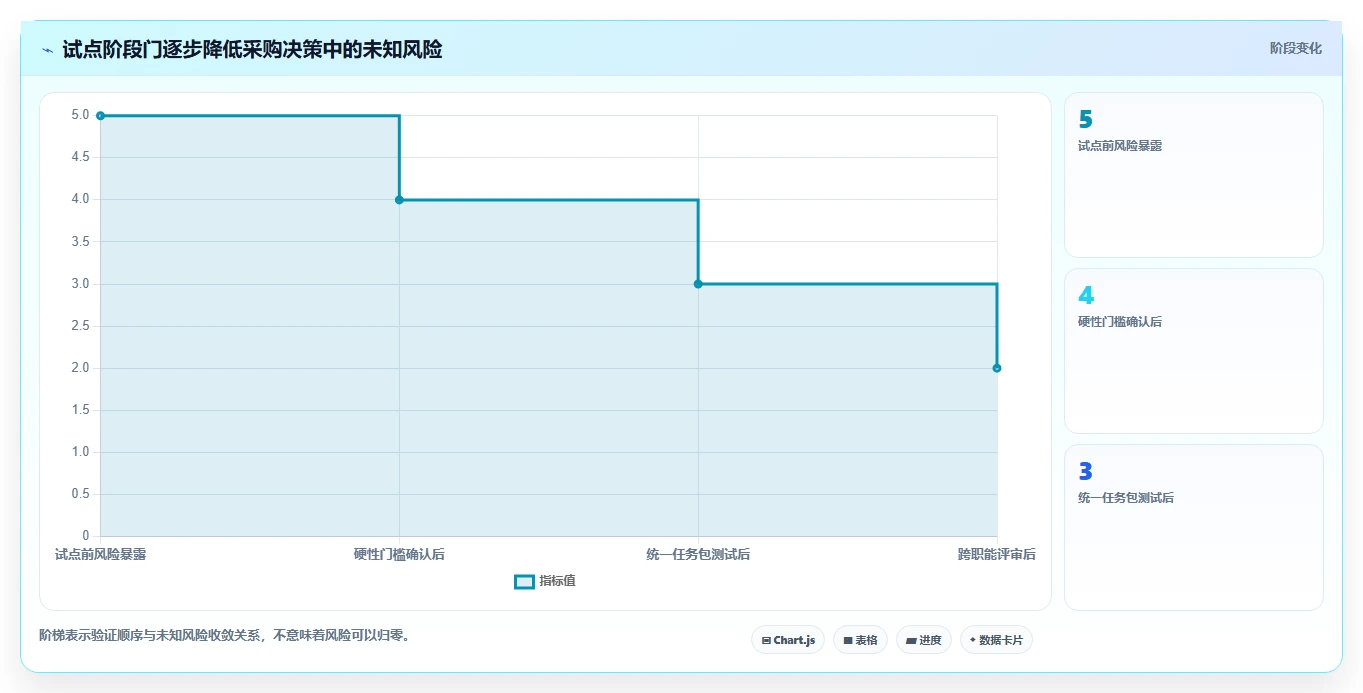Toggle the 指标值 legend item
Image resolution: width=1363 pixels, height=693 pixels.
(545, 581)
